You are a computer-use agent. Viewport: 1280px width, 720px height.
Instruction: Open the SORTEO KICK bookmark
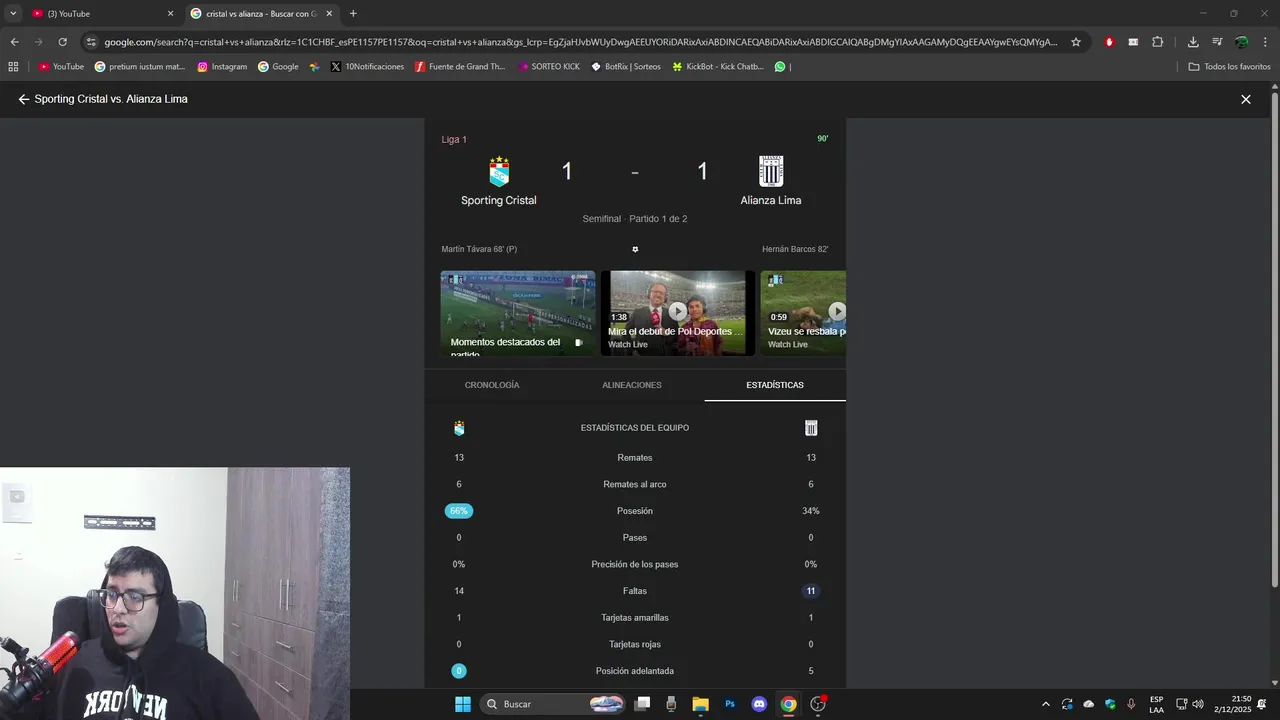[548, 67]
